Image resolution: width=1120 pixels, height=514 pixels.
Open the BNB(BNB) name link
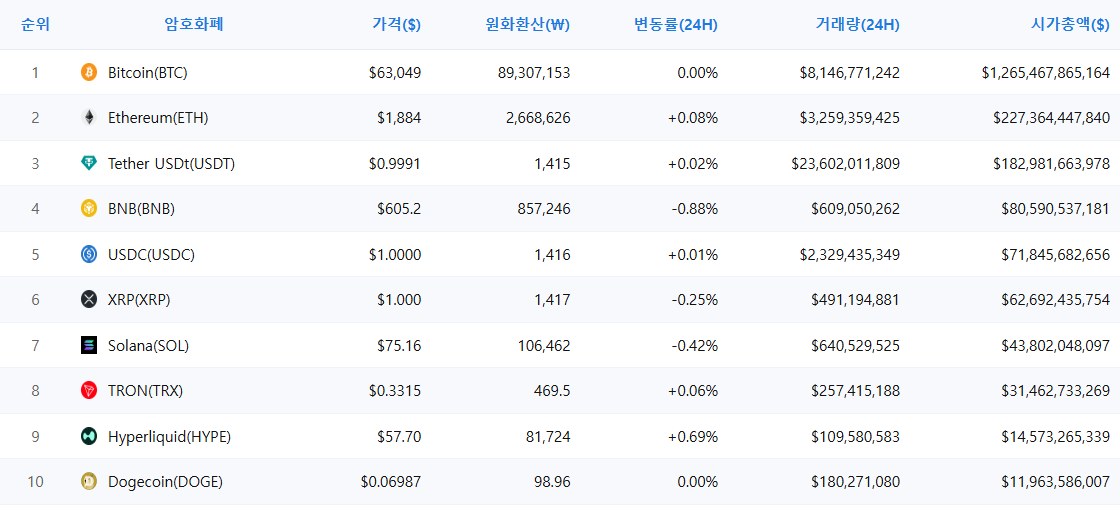141,209
